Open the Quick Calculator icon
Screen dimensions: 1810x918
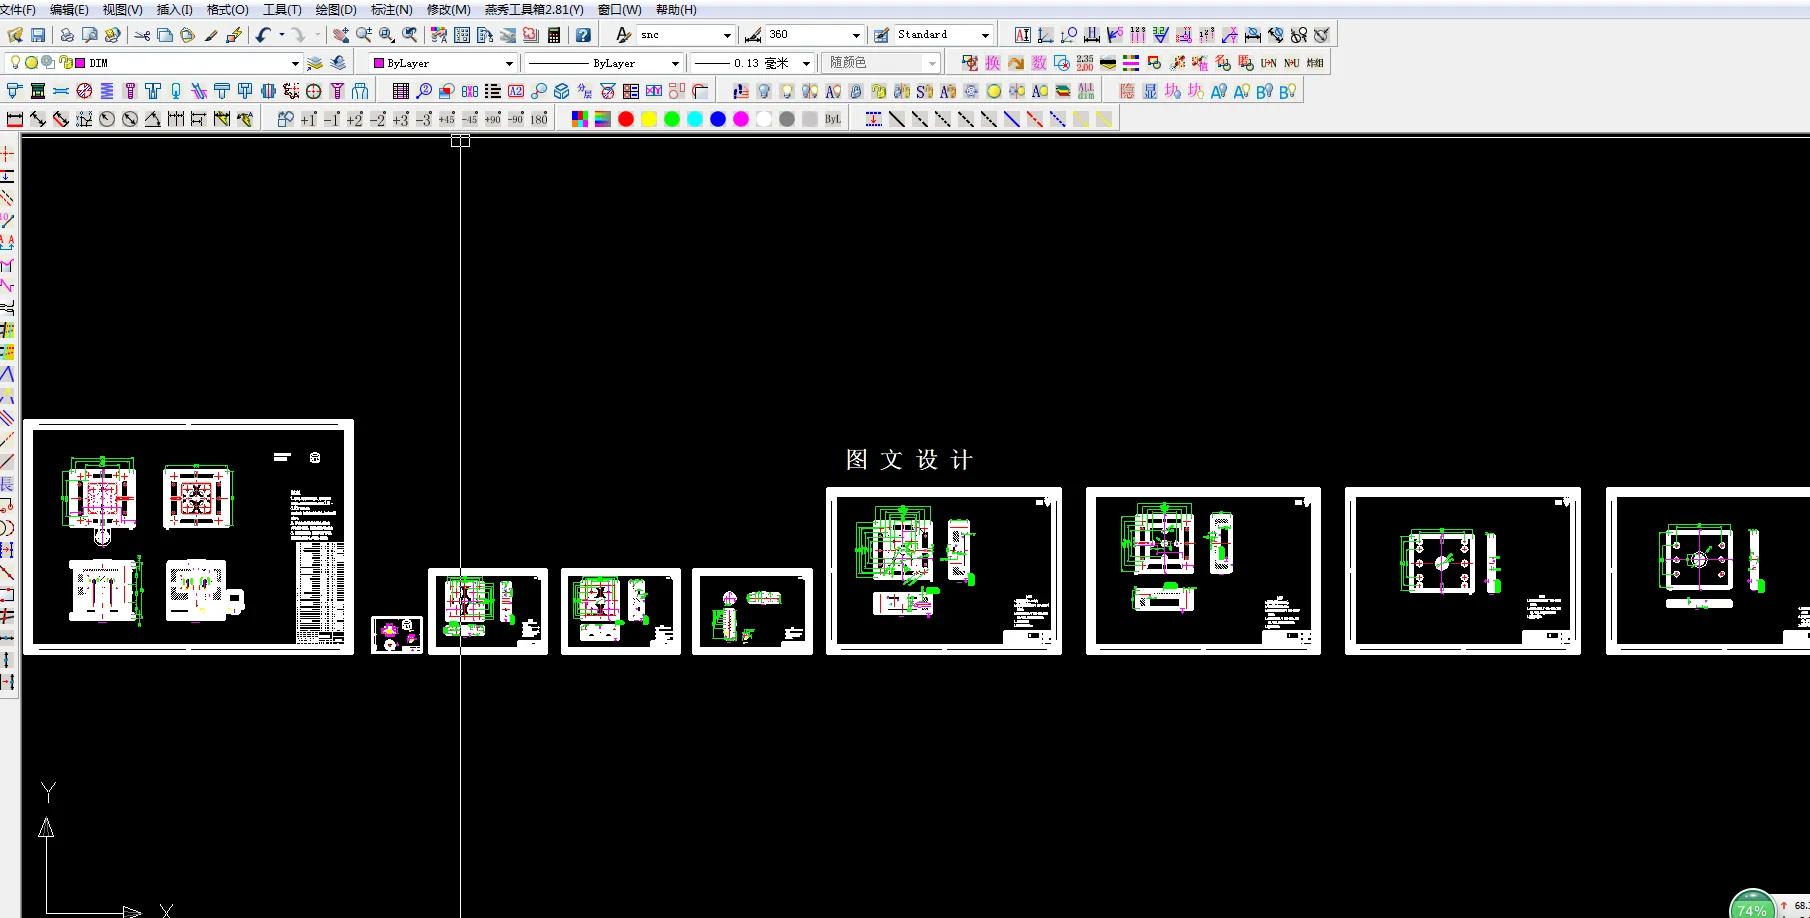click(554, 35)
